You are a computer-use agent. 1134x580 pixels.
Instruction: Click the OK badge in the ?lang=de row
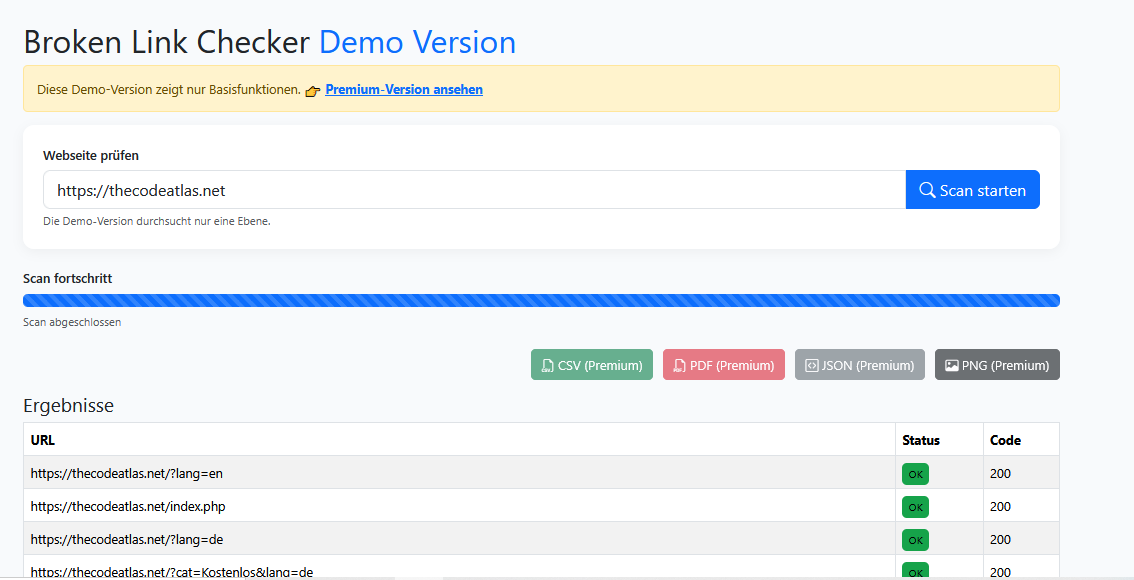915,540
